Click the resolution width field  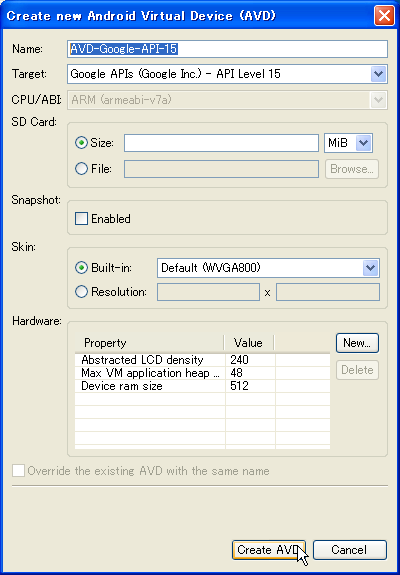click(208, 292)
